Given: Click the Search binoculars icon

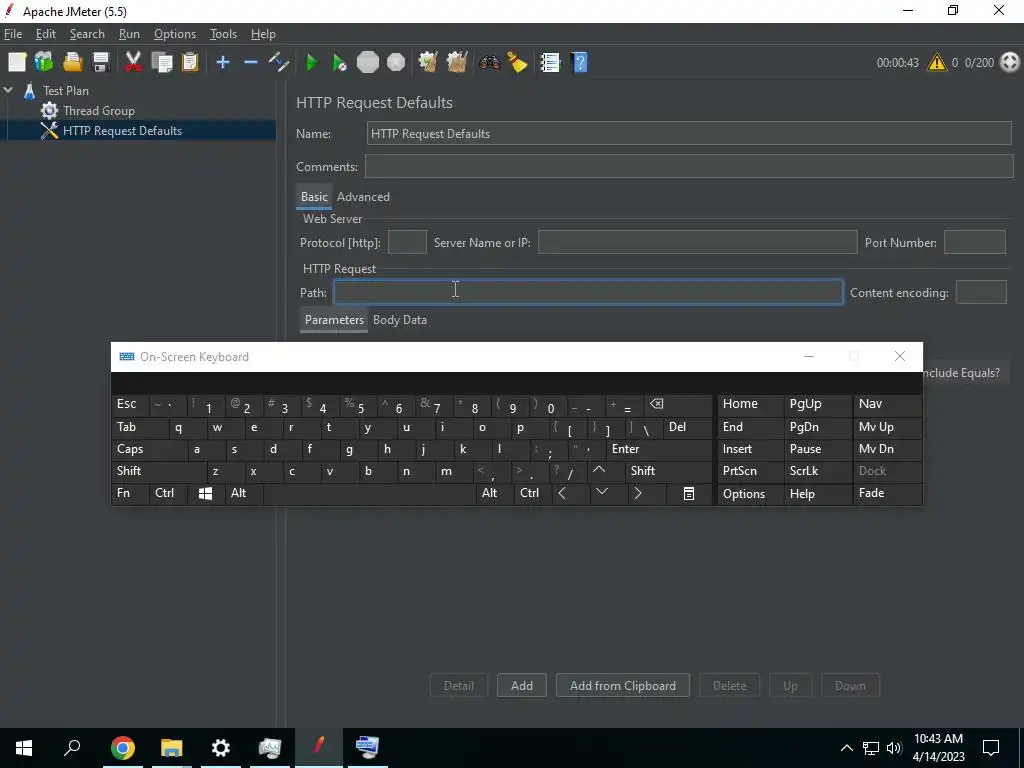Looking at the screenshot, I should (x=489, y=63).
